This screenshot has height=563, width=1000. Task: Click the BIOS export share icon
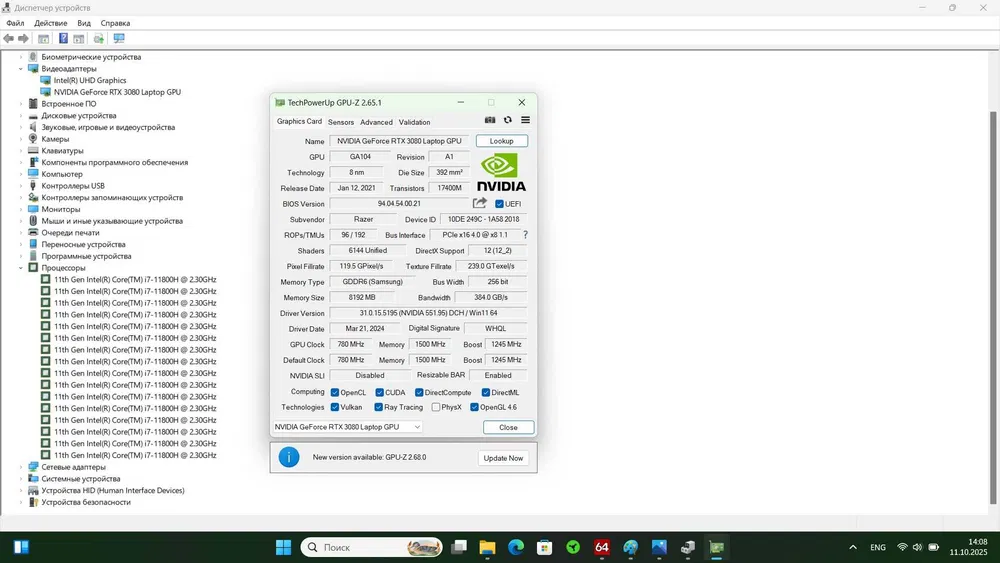coord(480,203)
